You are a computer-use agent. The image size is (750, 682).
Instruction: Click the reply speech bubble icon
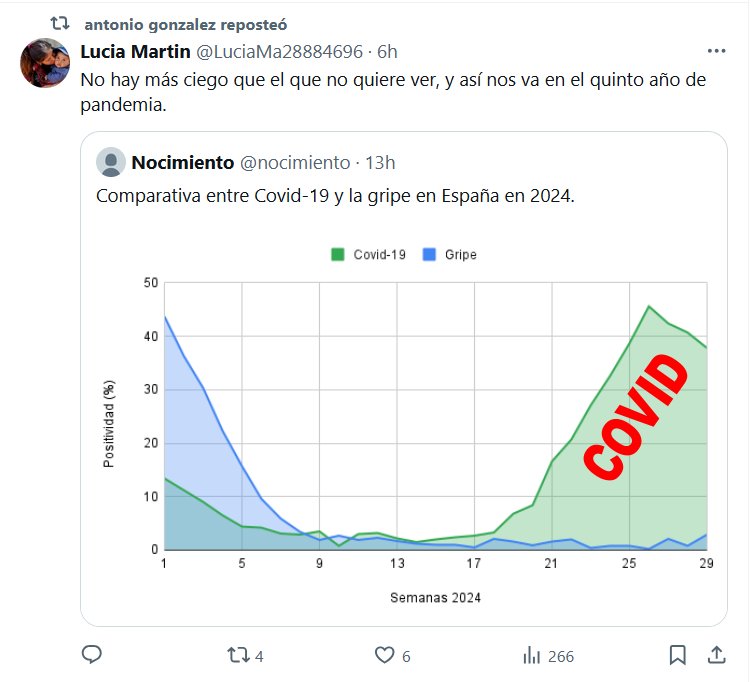point(92,655)
